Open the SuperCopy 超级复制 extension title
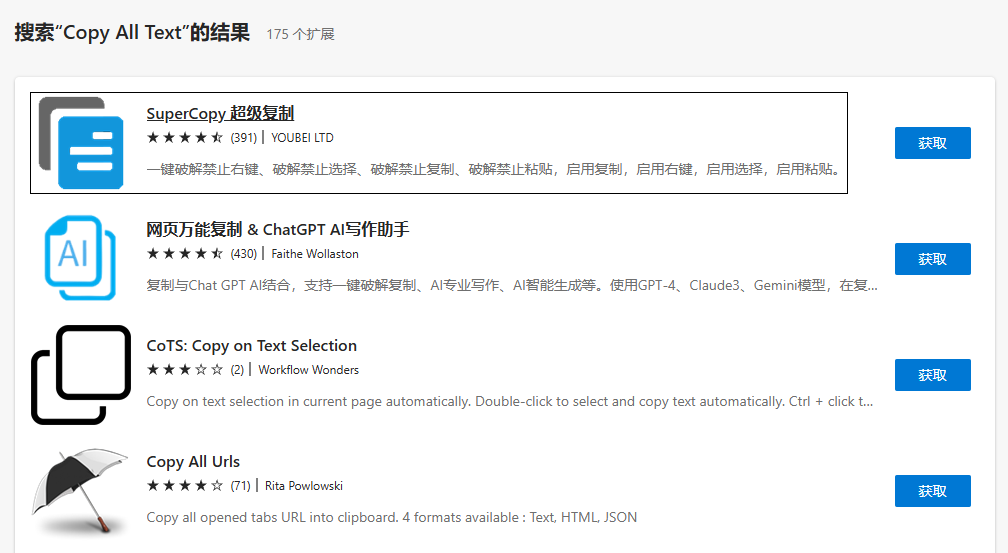 220,114
